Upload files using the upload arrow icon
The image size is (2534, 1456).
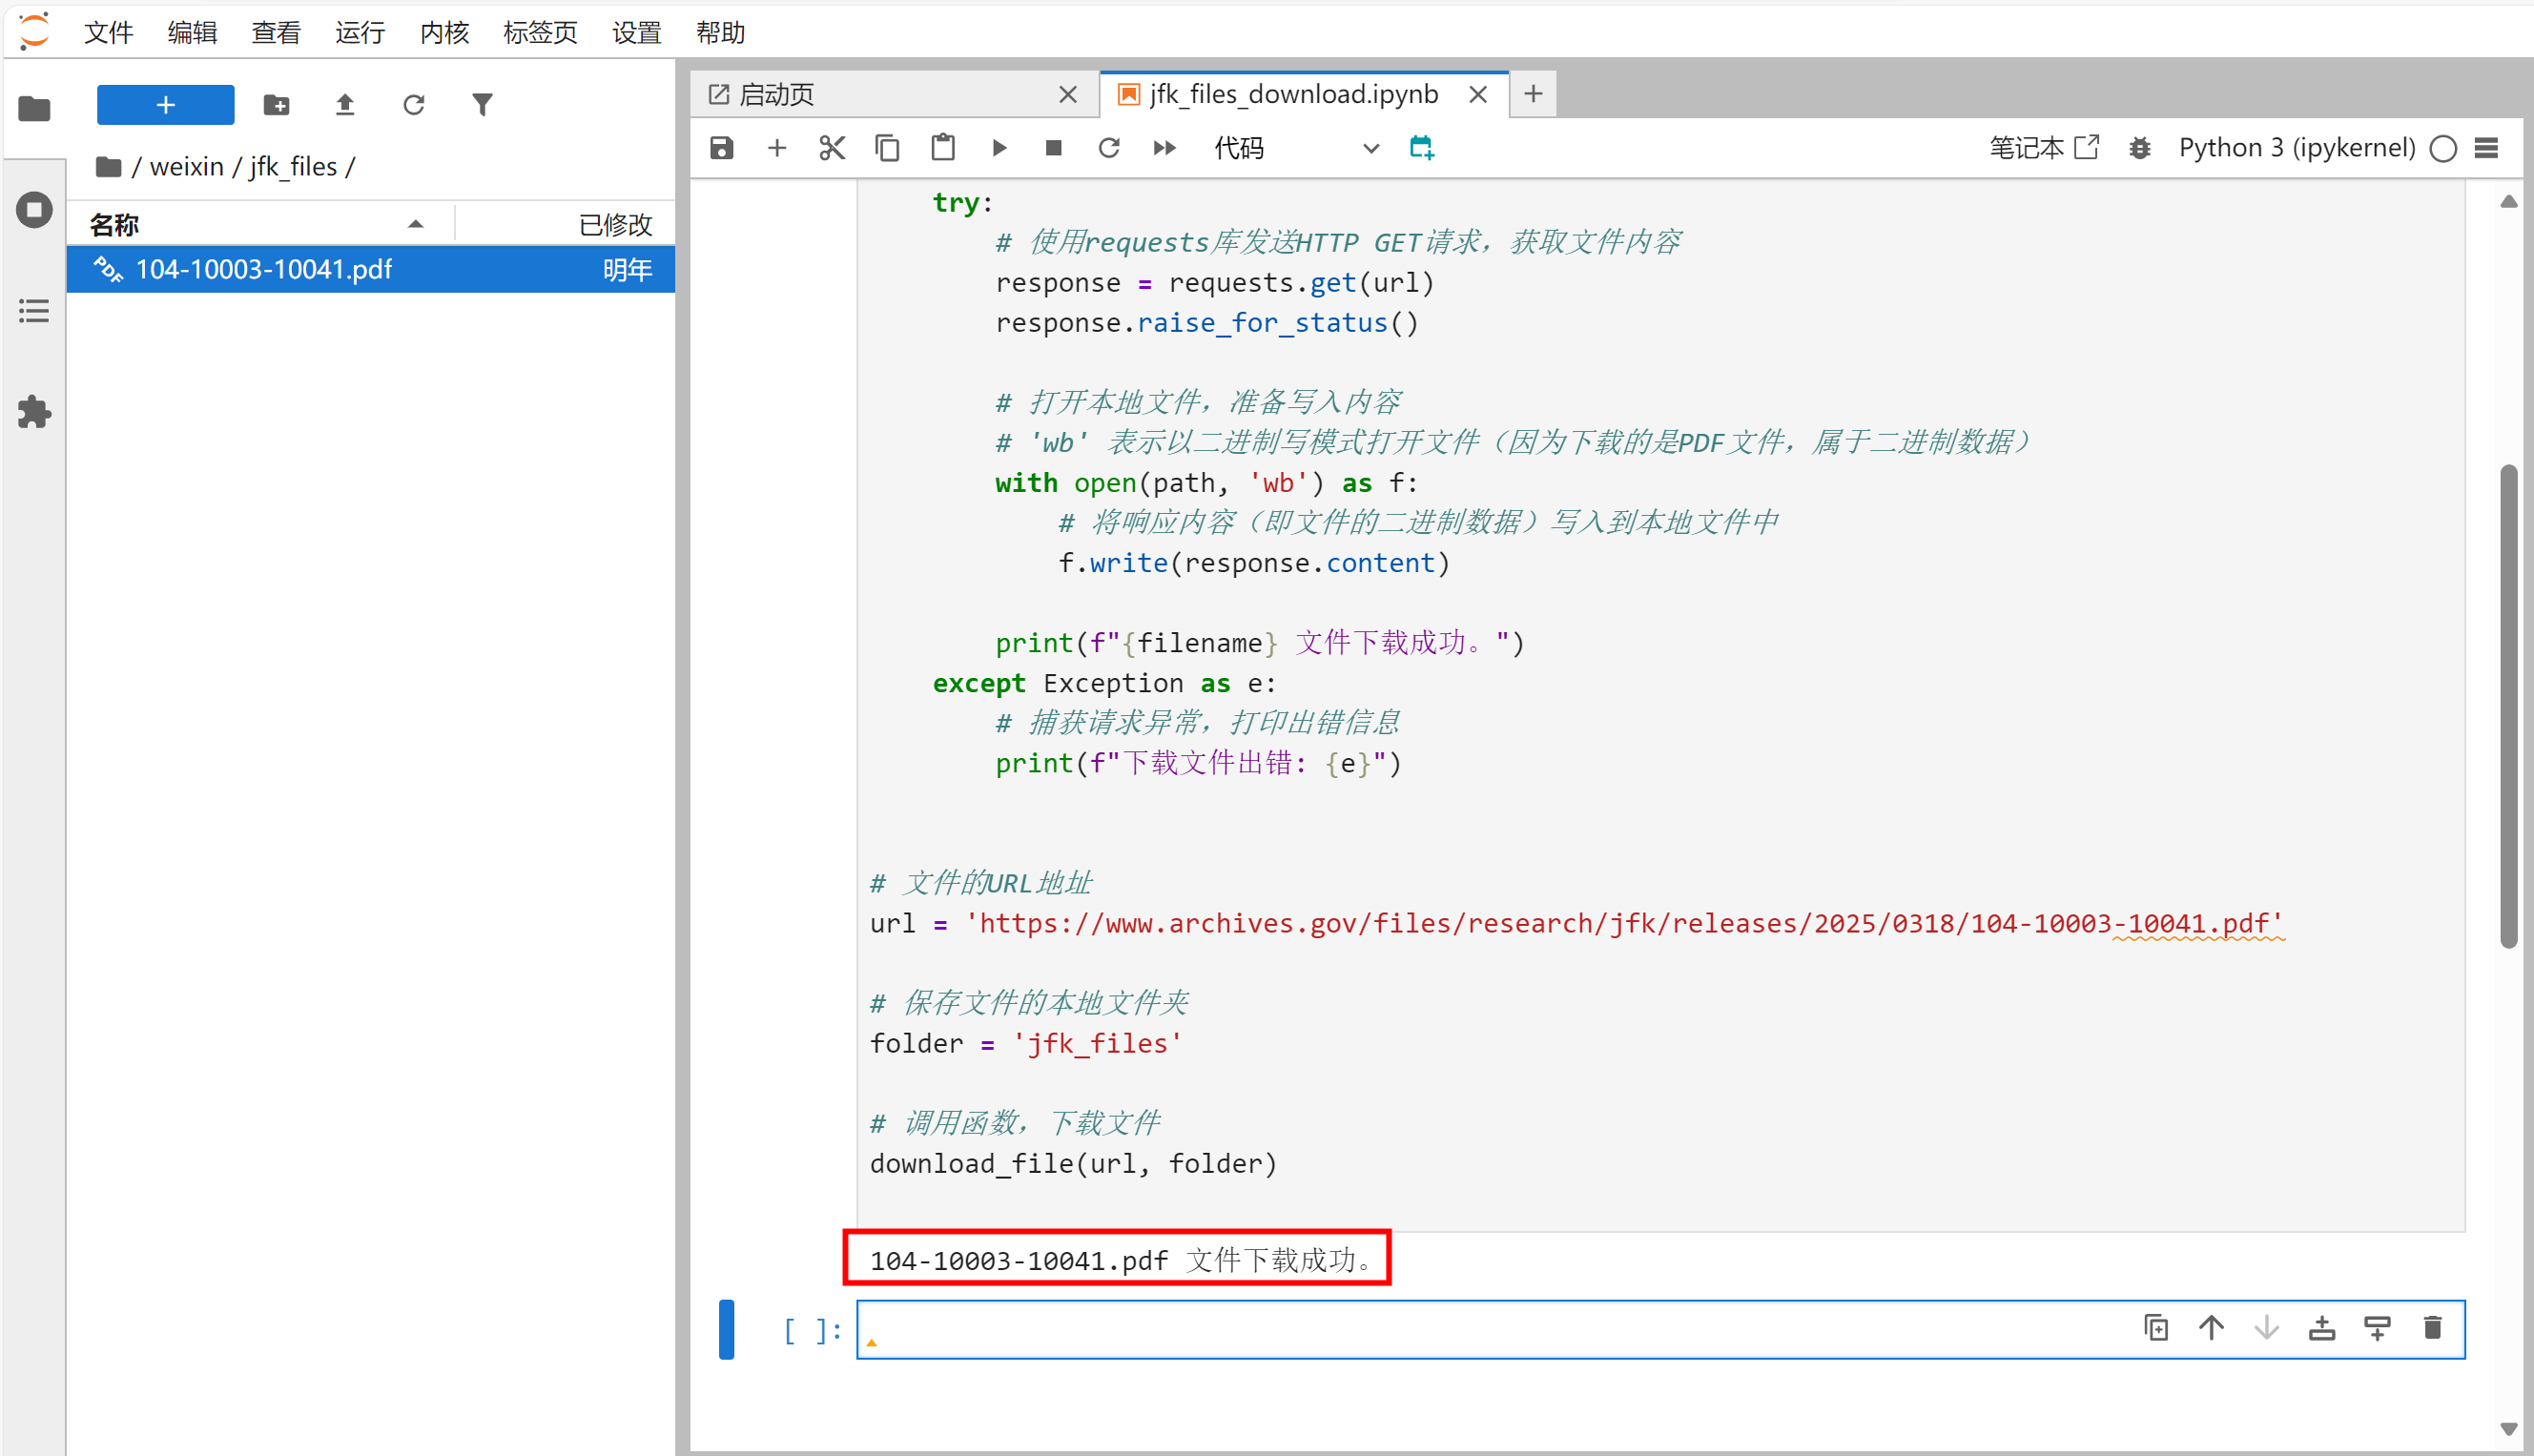pos(345,105)
